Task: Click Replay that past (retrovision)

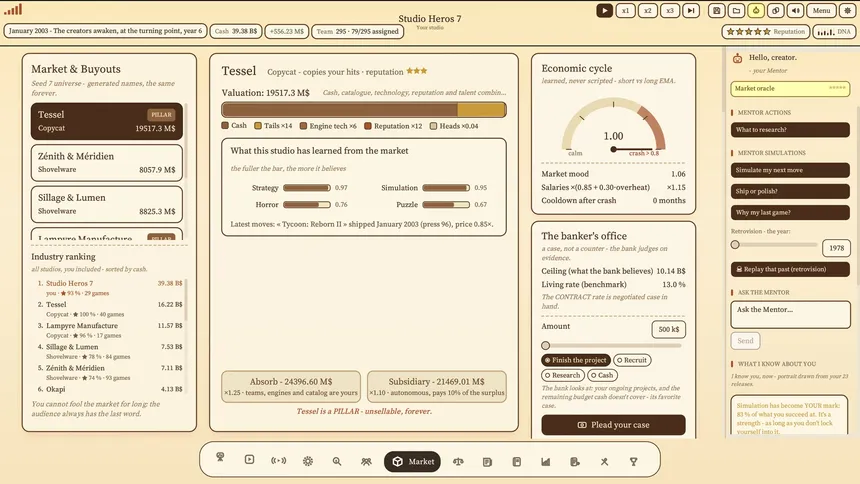Action: point(790,269)
